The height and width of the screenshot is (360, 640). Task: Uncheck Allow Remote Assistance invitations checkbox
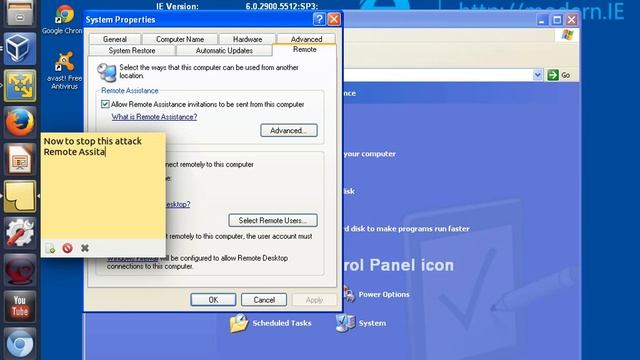coord(105,104)
